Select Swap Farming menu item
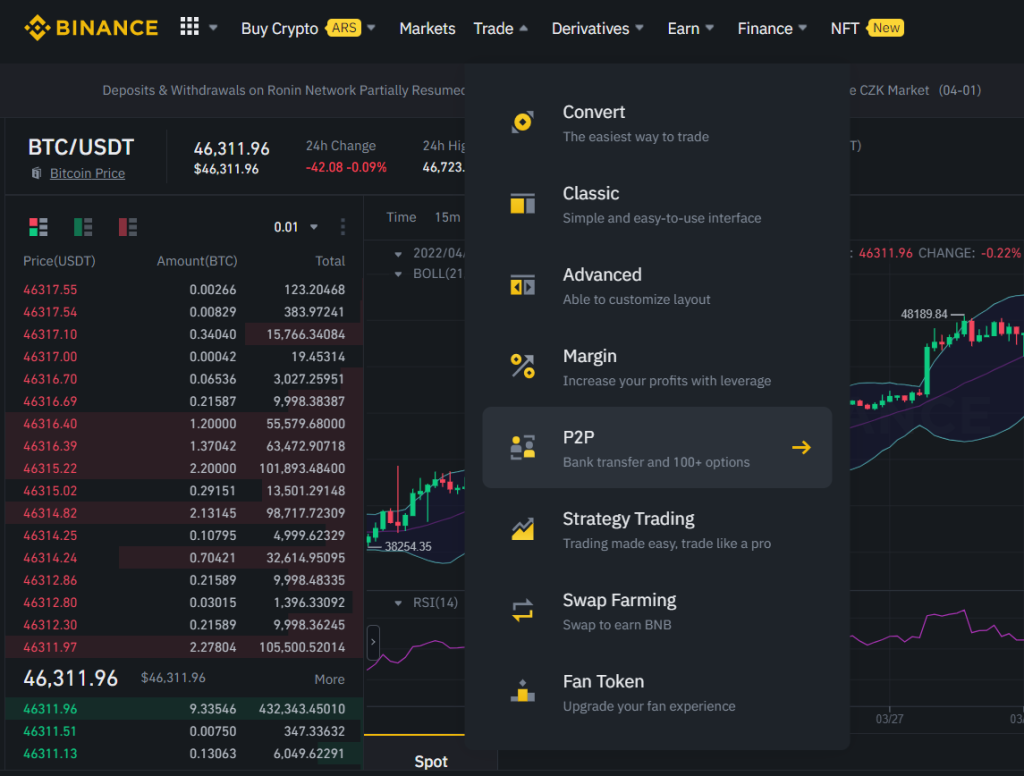This screenshot has height=776, width=1024. coord(657,610)
